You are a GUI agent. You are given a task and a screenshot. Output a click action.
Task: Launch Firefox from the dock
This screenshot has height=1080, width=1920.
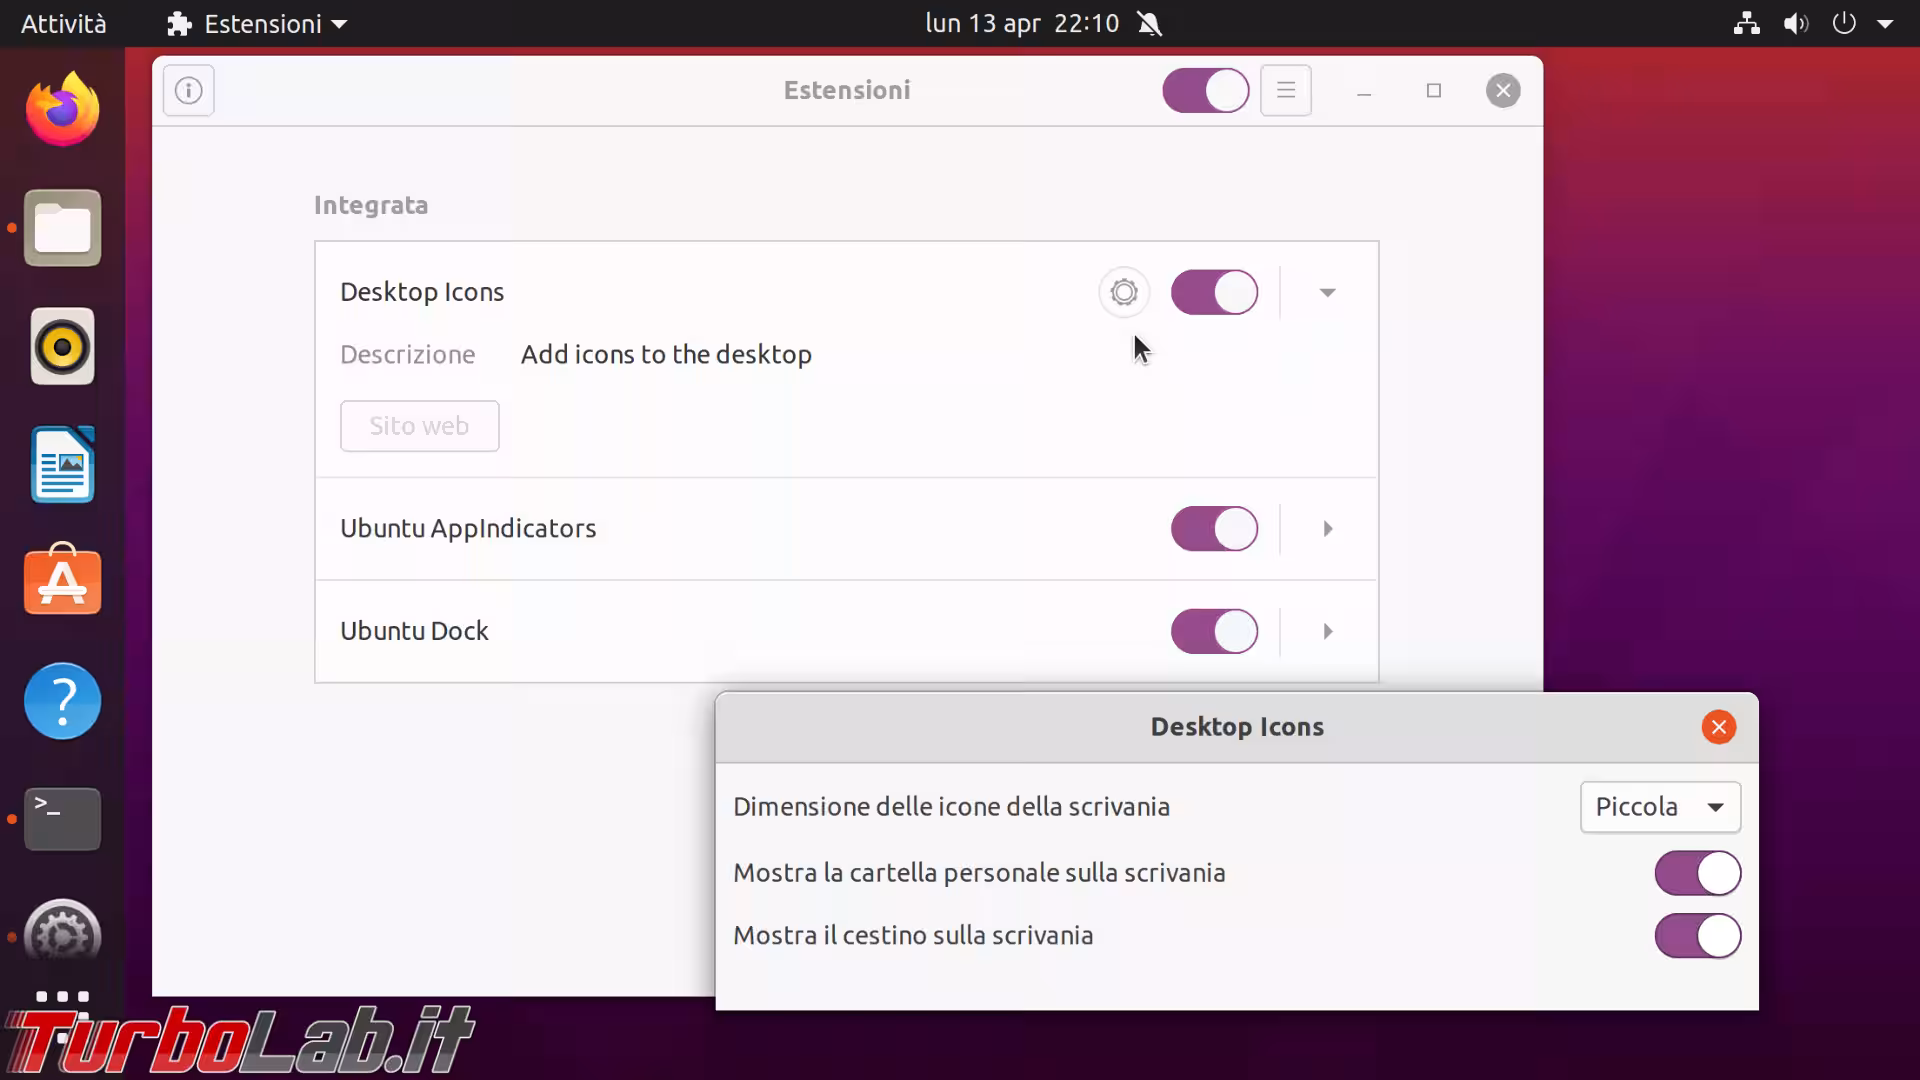coord(62,110)
